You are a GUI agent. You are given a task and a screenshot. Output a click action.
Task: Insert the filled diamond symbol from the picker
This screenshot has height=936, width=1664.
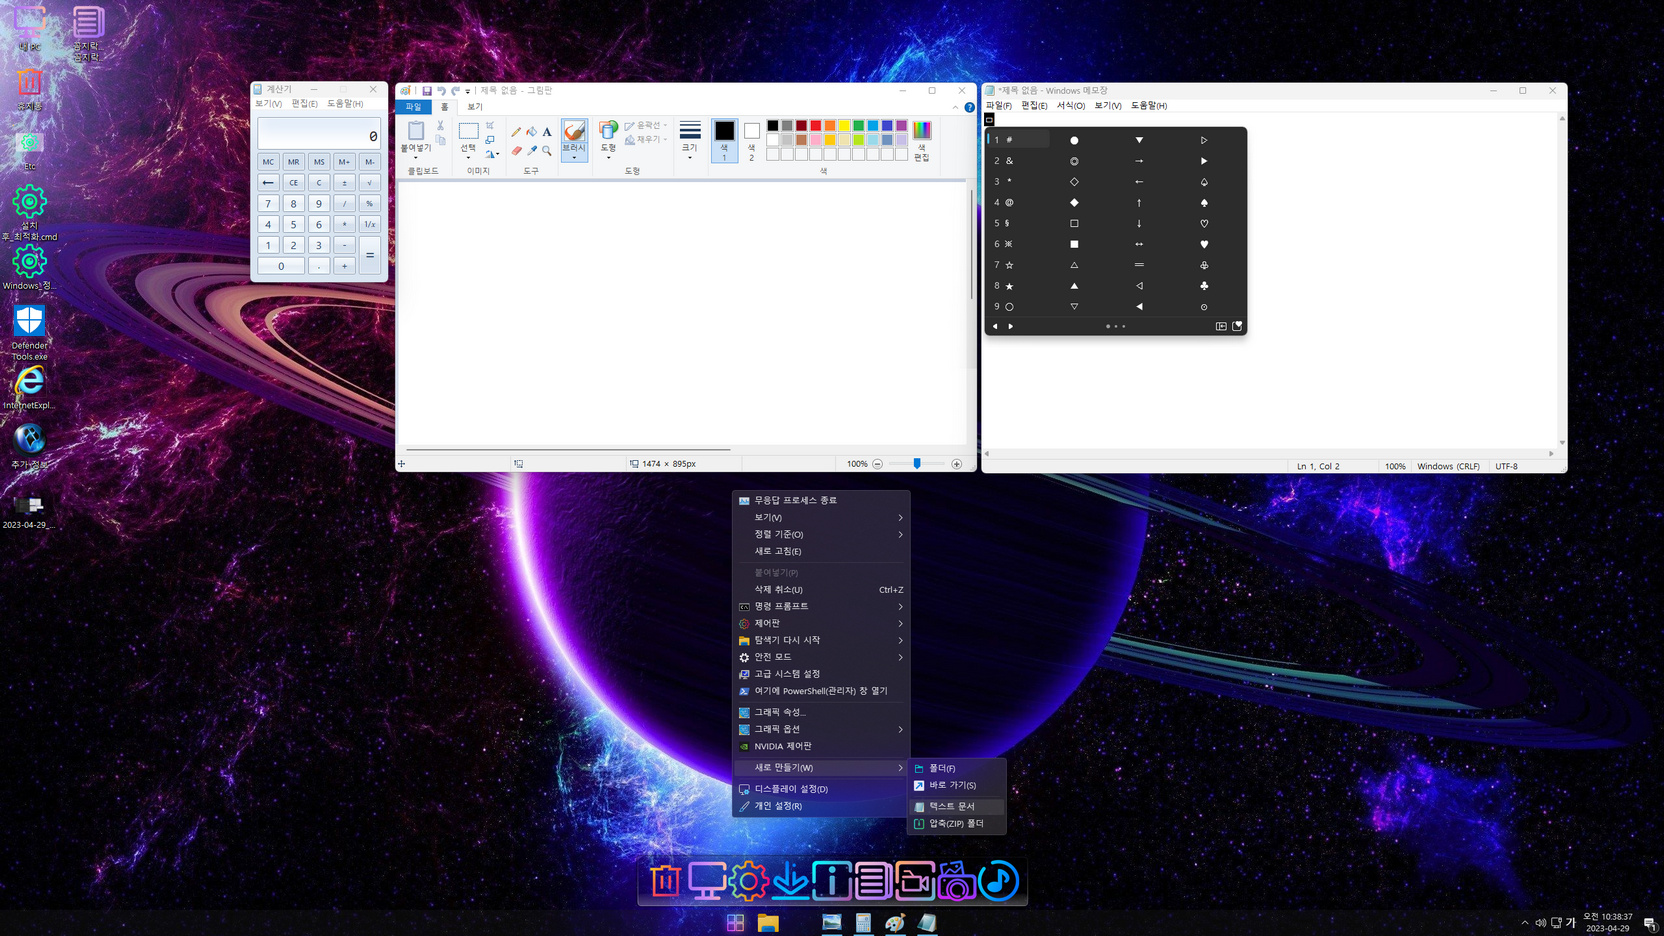pyautogui.click(x=1074, y=203)
